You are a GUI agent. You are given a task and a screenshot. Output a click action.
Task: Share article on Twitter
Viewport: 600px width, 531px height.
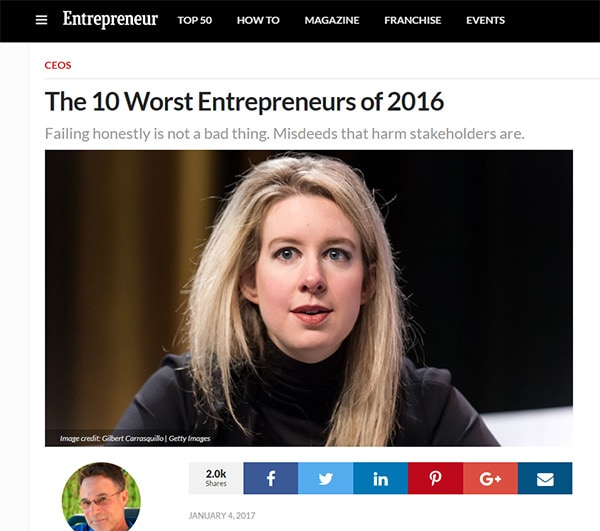[326, 478]
